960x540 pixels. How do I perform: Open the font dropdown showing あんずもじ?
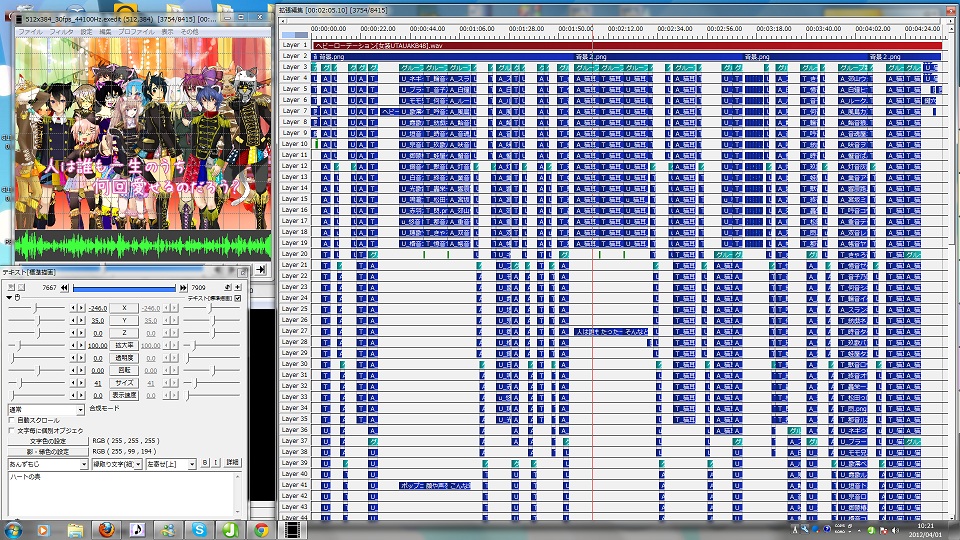[48, 464]
